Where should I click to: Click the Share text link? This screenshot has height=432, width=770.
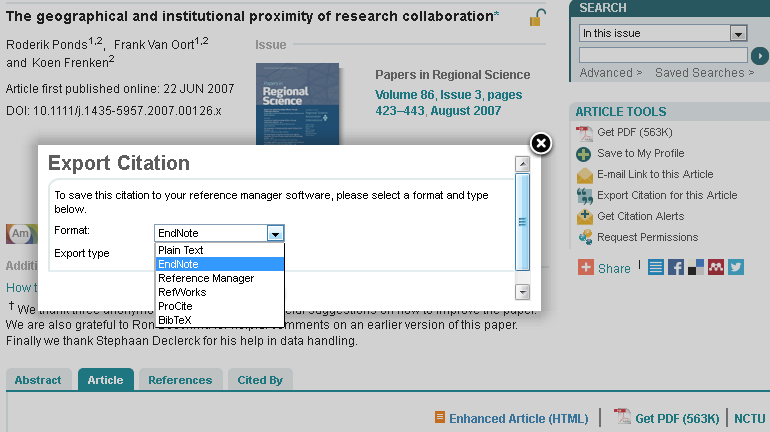(614, 269)
